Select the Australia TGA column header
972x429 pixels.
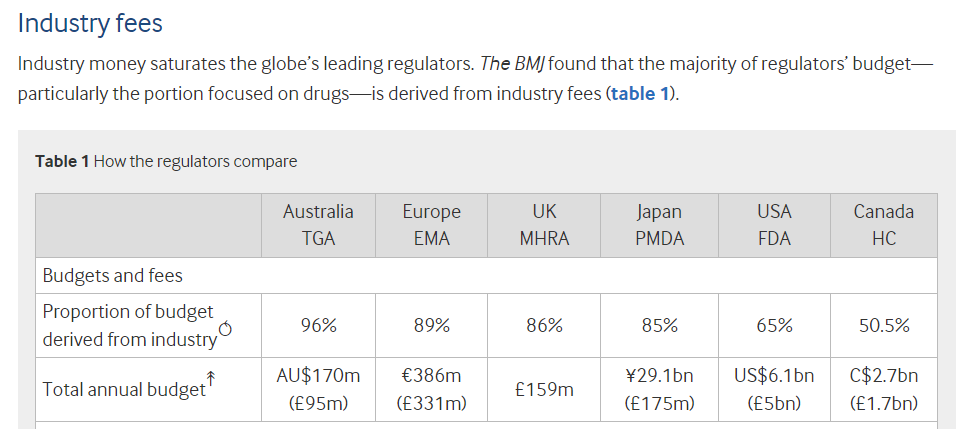(318, 226)
